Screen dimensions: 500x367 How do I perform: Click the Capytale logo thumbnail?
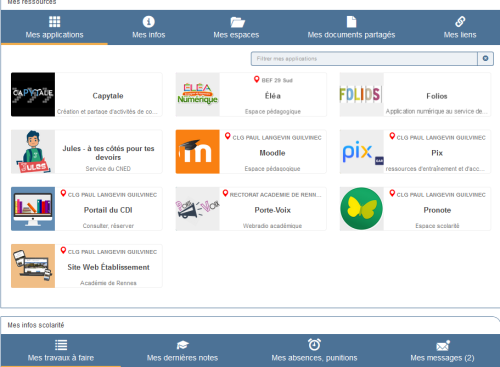[x=33, y=94]
